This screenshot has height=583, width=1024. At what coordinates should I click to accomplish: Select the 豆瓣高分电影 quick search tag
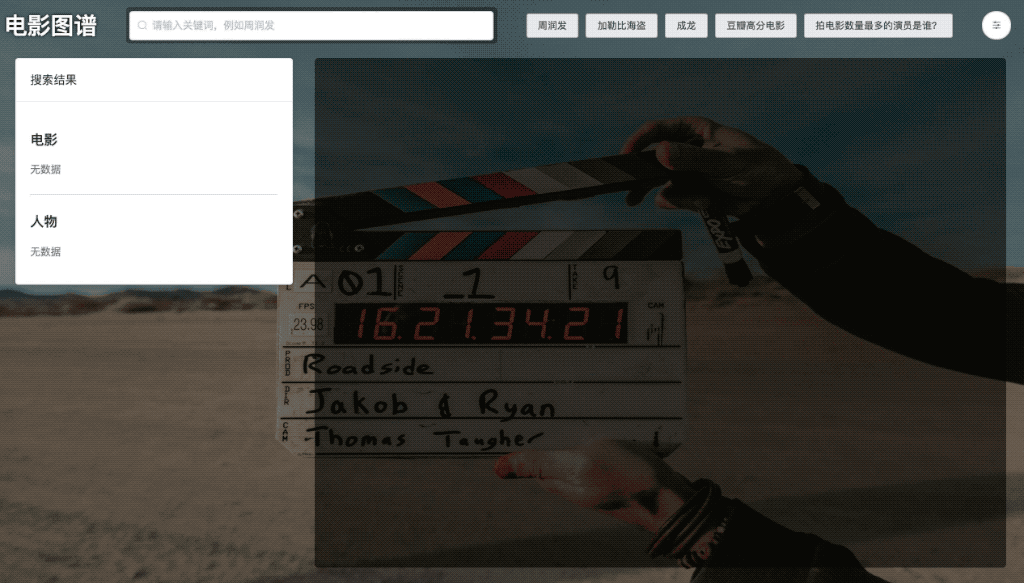click(x=756, y=25)
